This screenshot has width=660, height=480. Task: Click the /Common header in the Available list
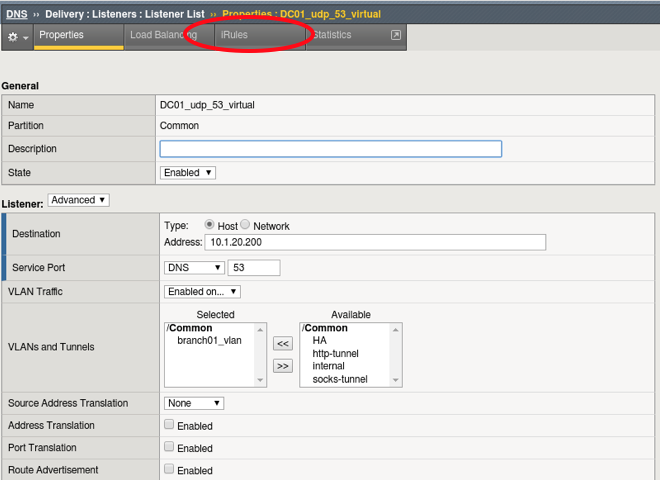[x=325, y=328]
